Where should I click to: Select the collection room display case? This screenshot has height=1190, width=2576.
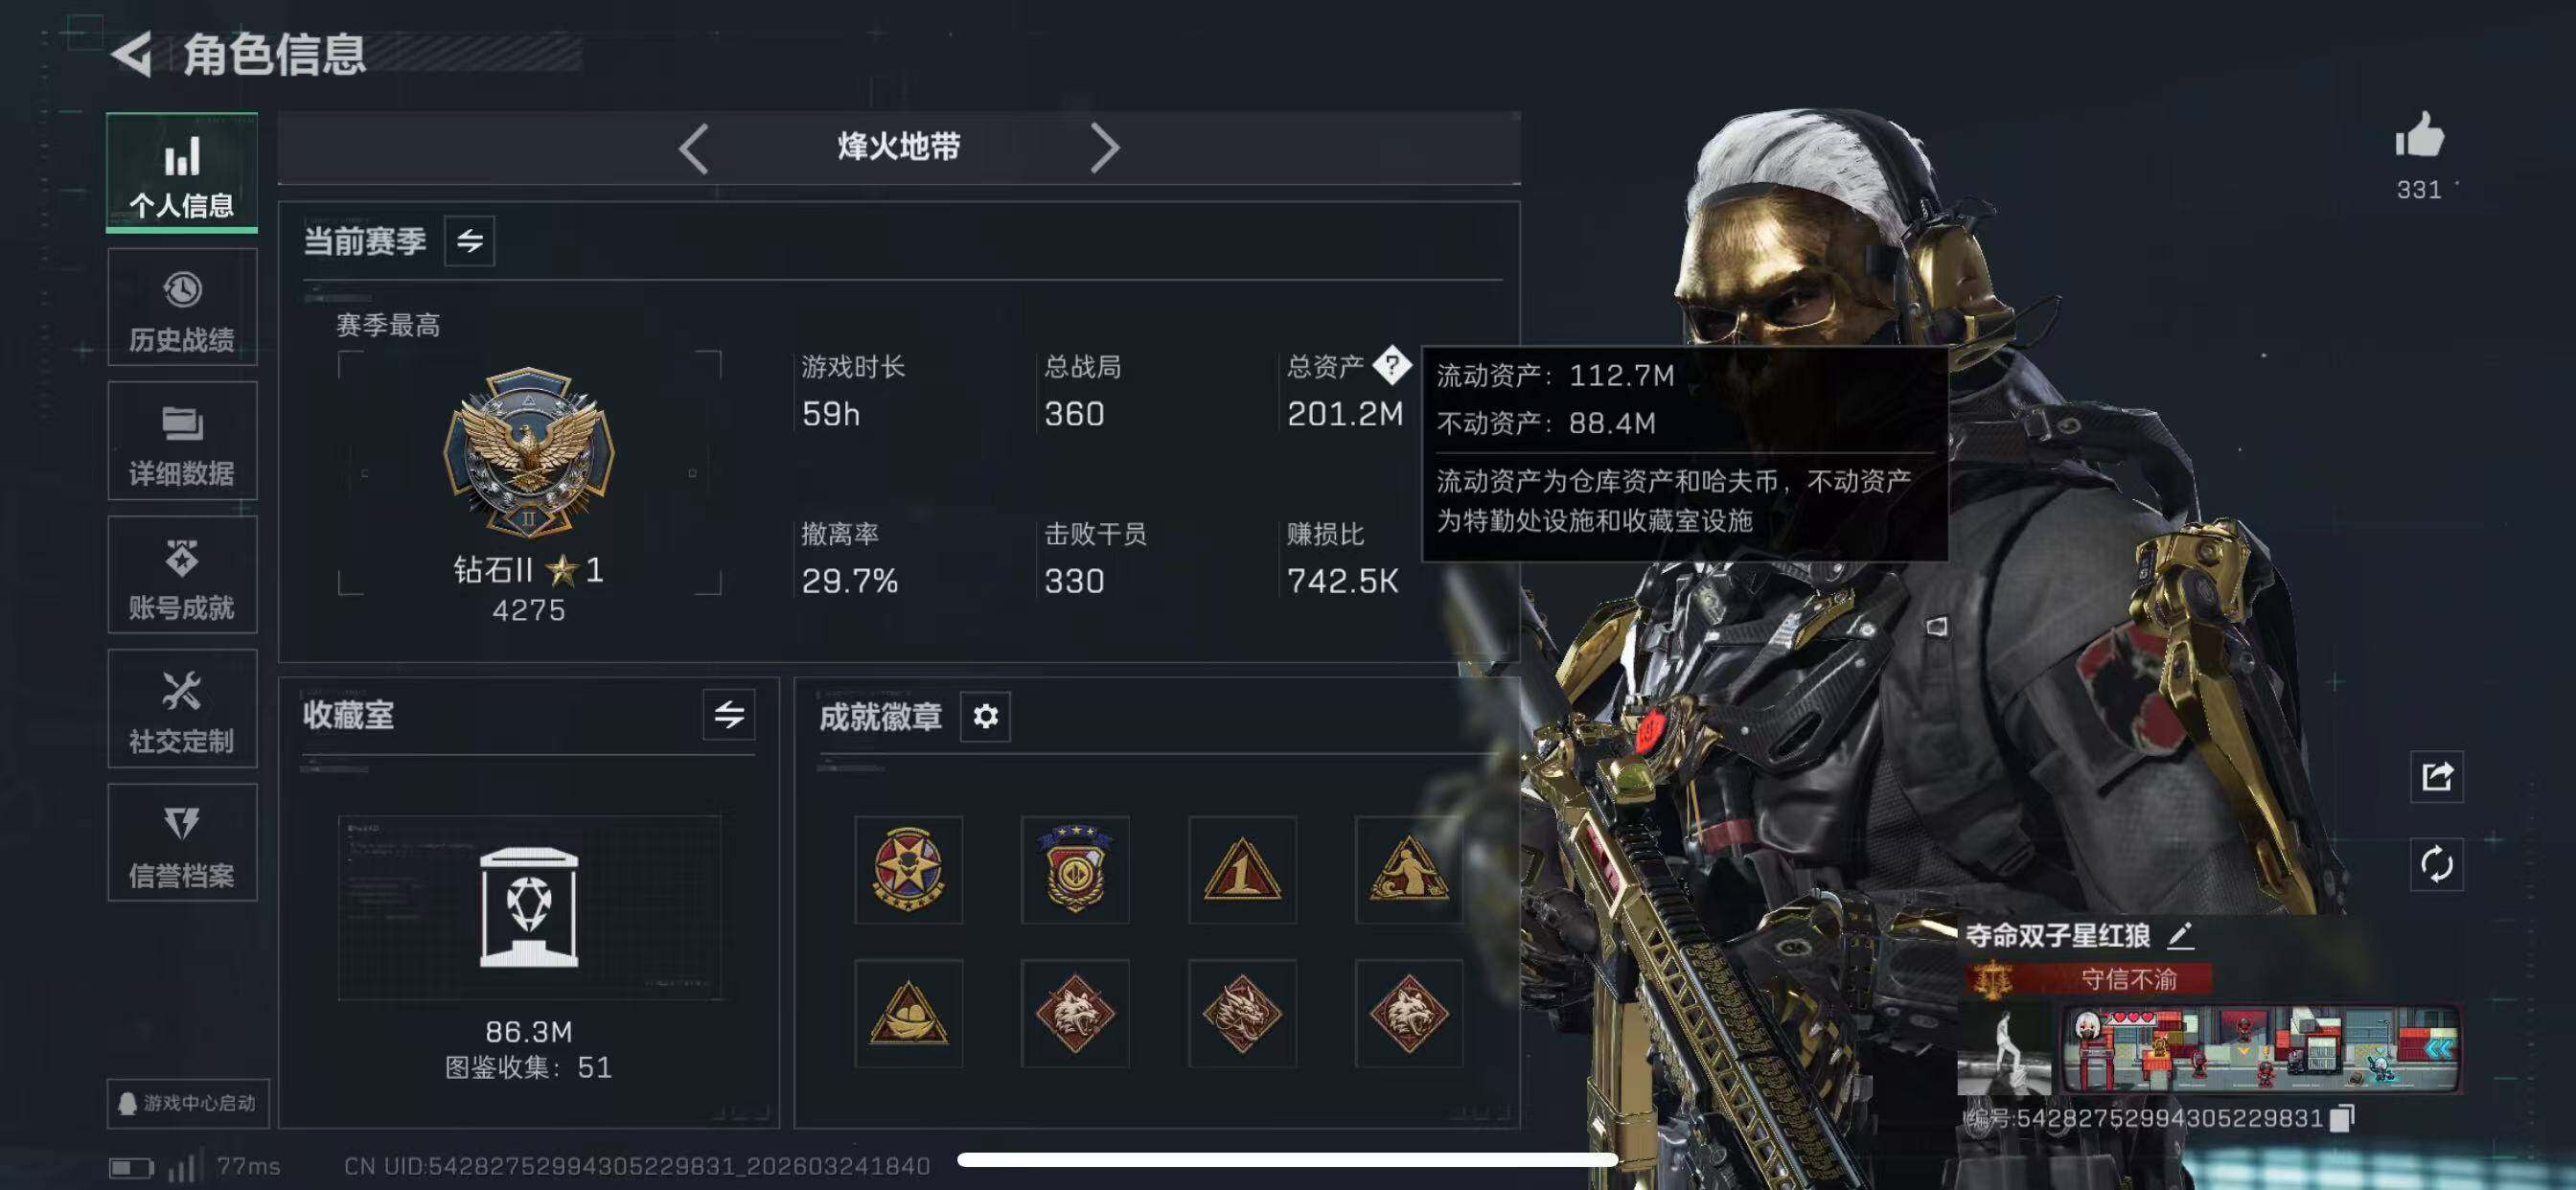529,908
